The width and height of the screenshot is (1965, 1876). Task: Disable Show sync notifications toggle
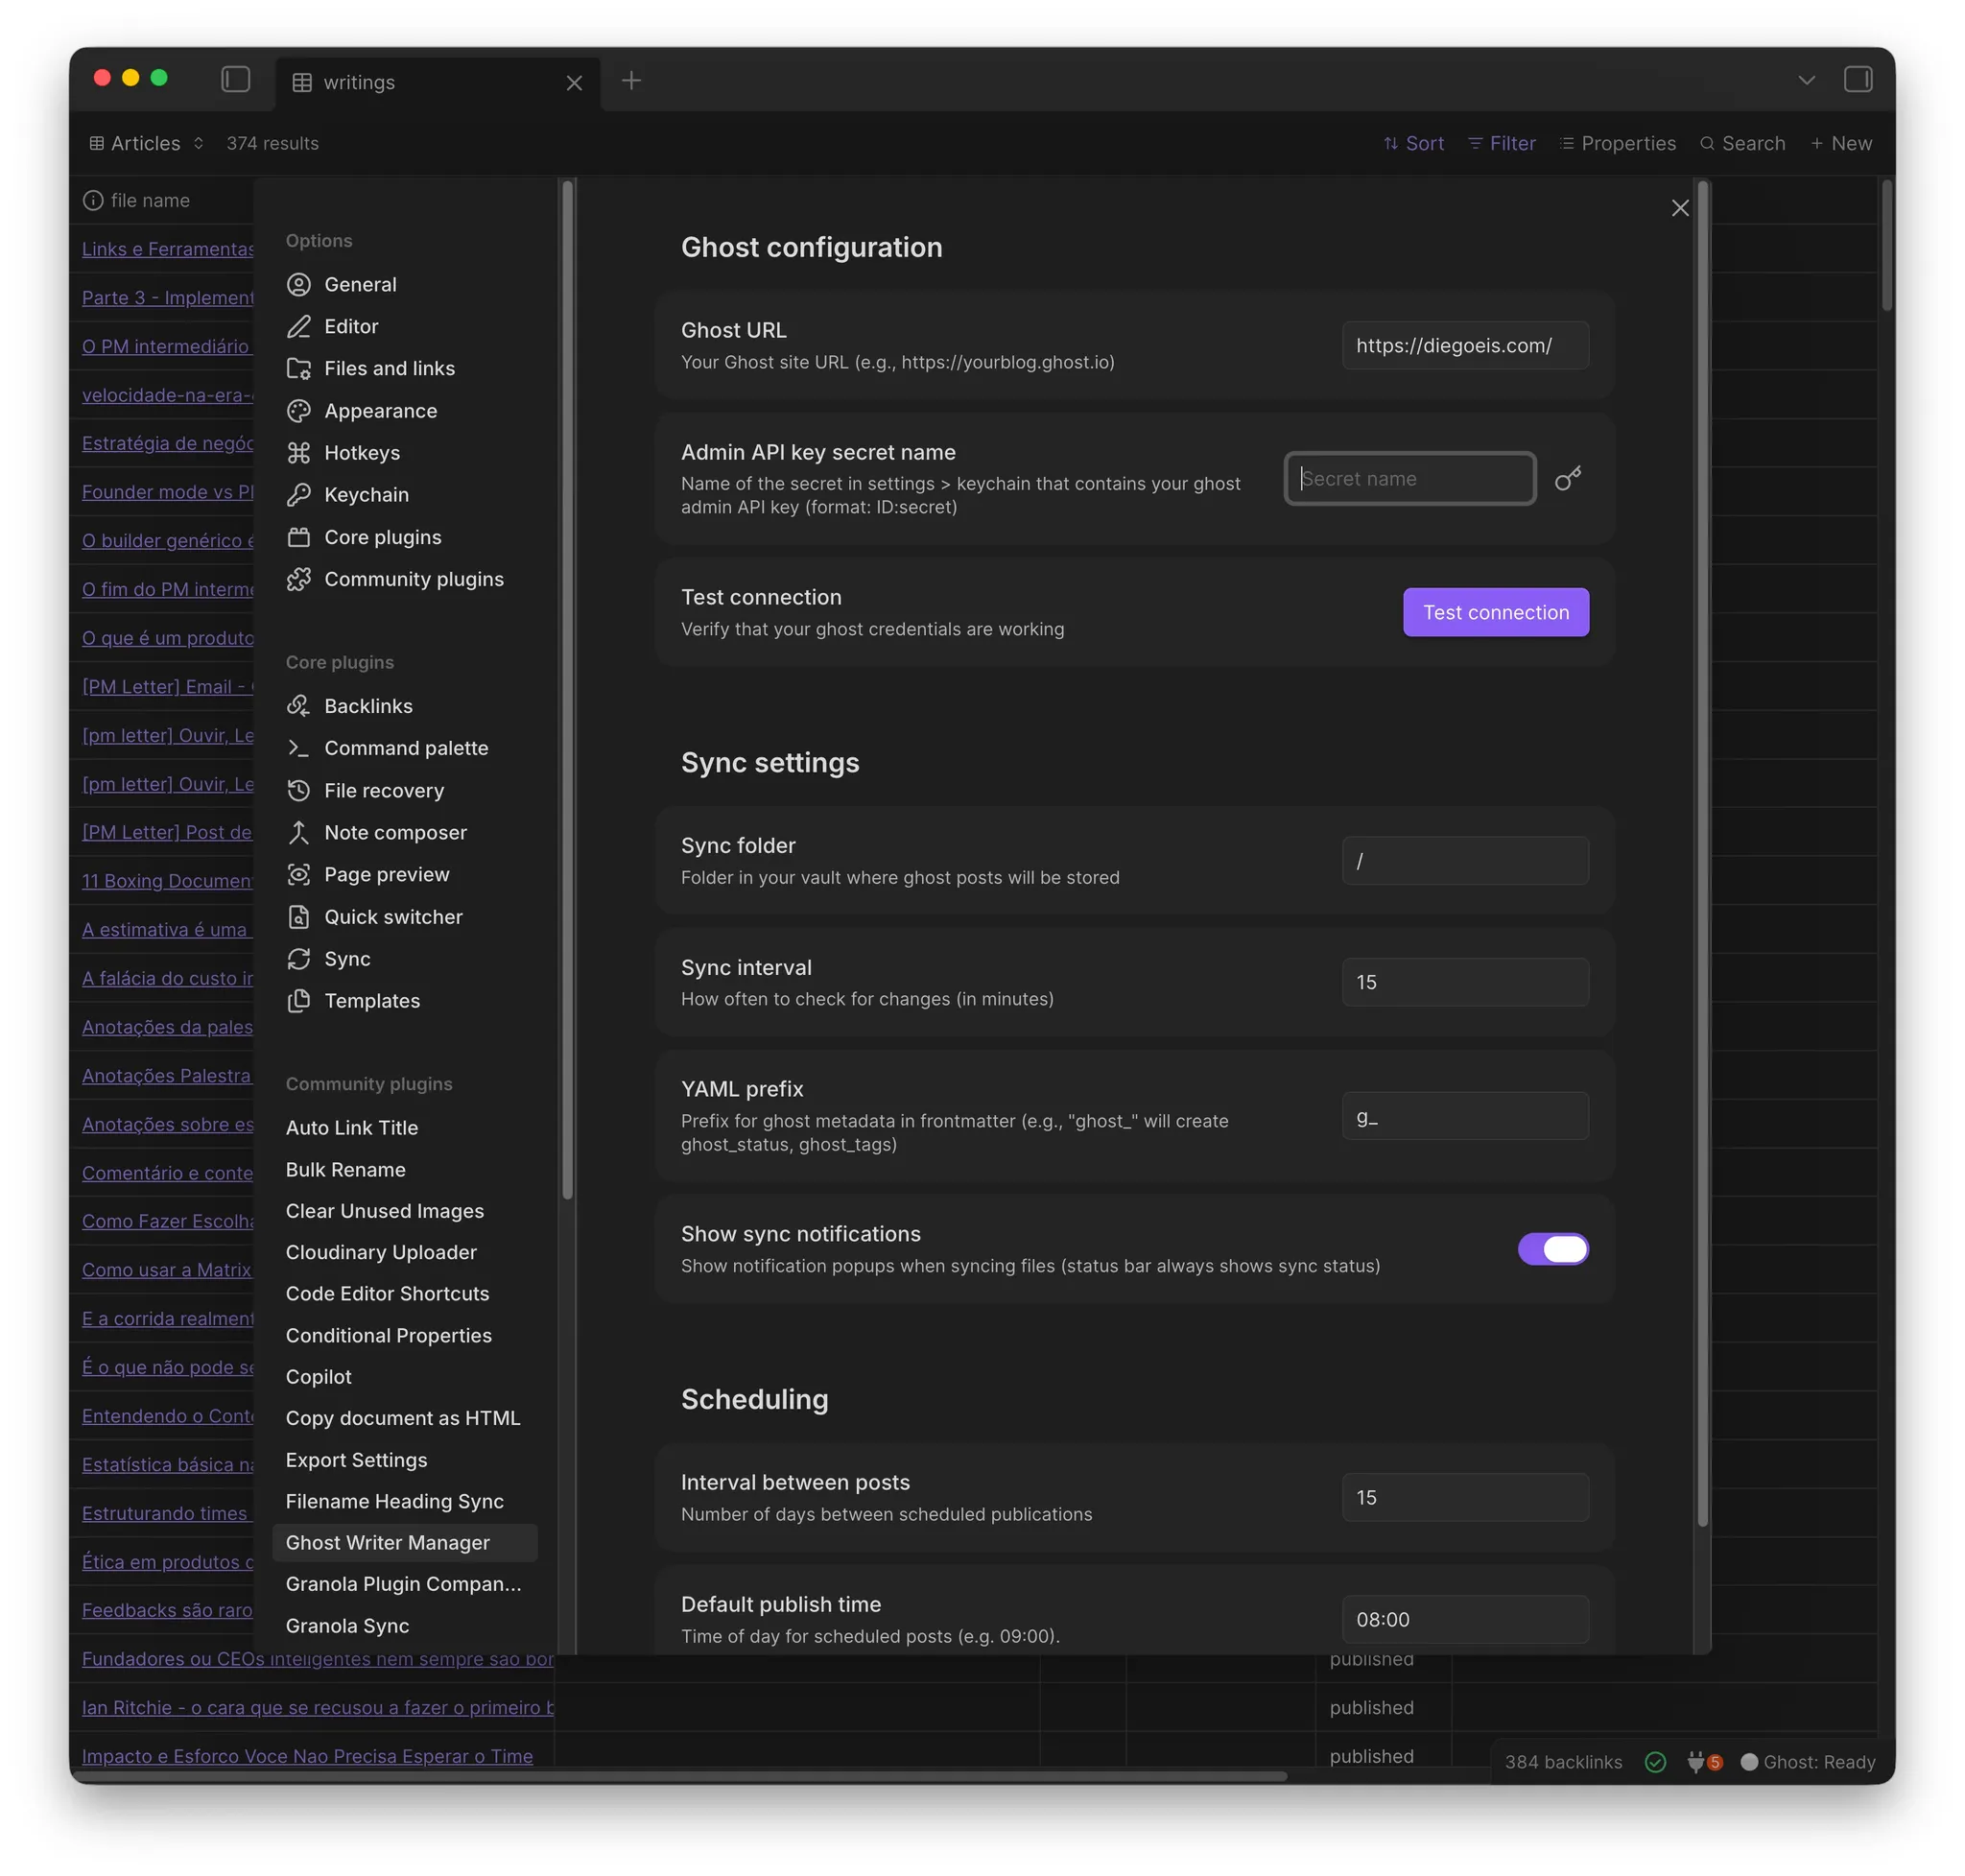point(1553,1249)
